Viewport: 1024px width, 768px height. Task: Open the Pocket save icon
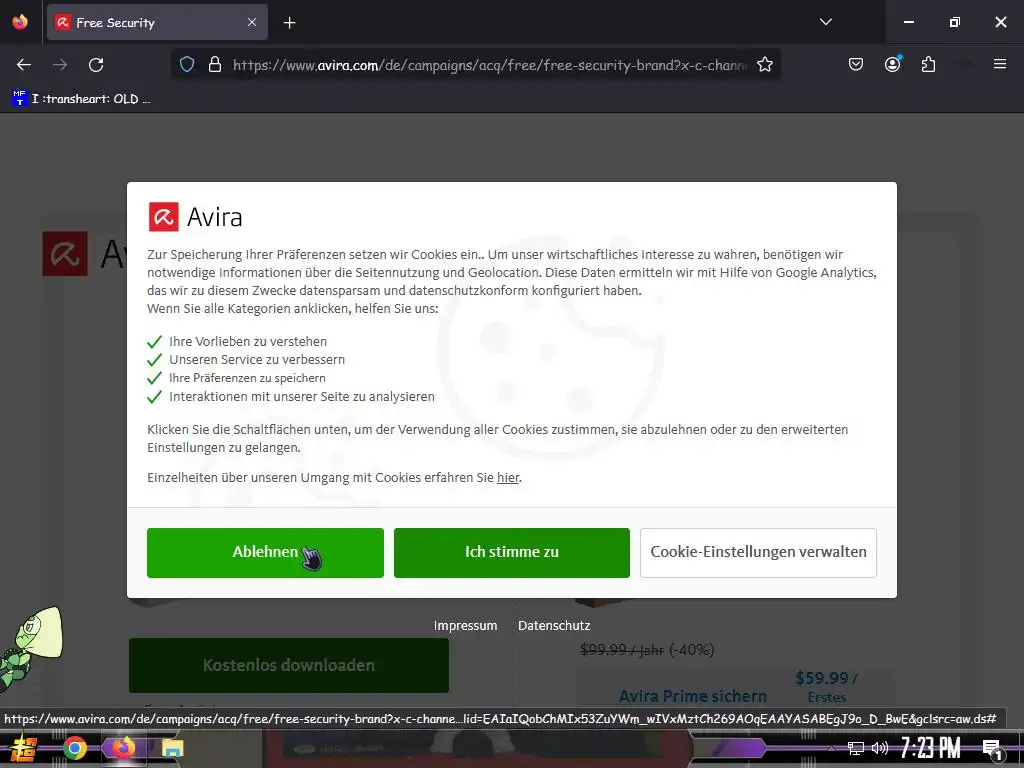click(x=856, y=64)
